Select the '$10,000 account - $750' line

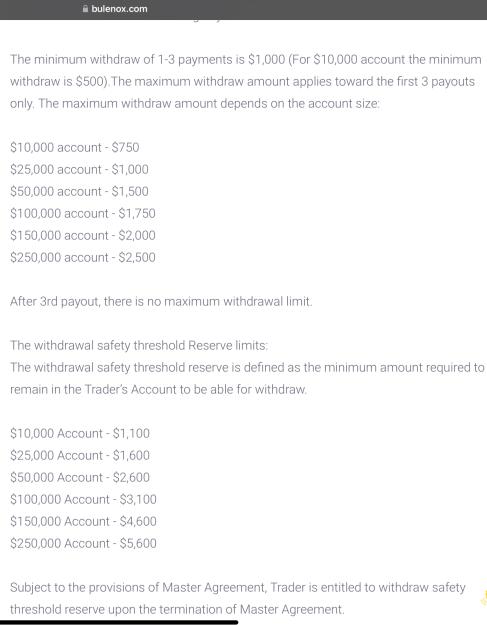pos(75,147)
